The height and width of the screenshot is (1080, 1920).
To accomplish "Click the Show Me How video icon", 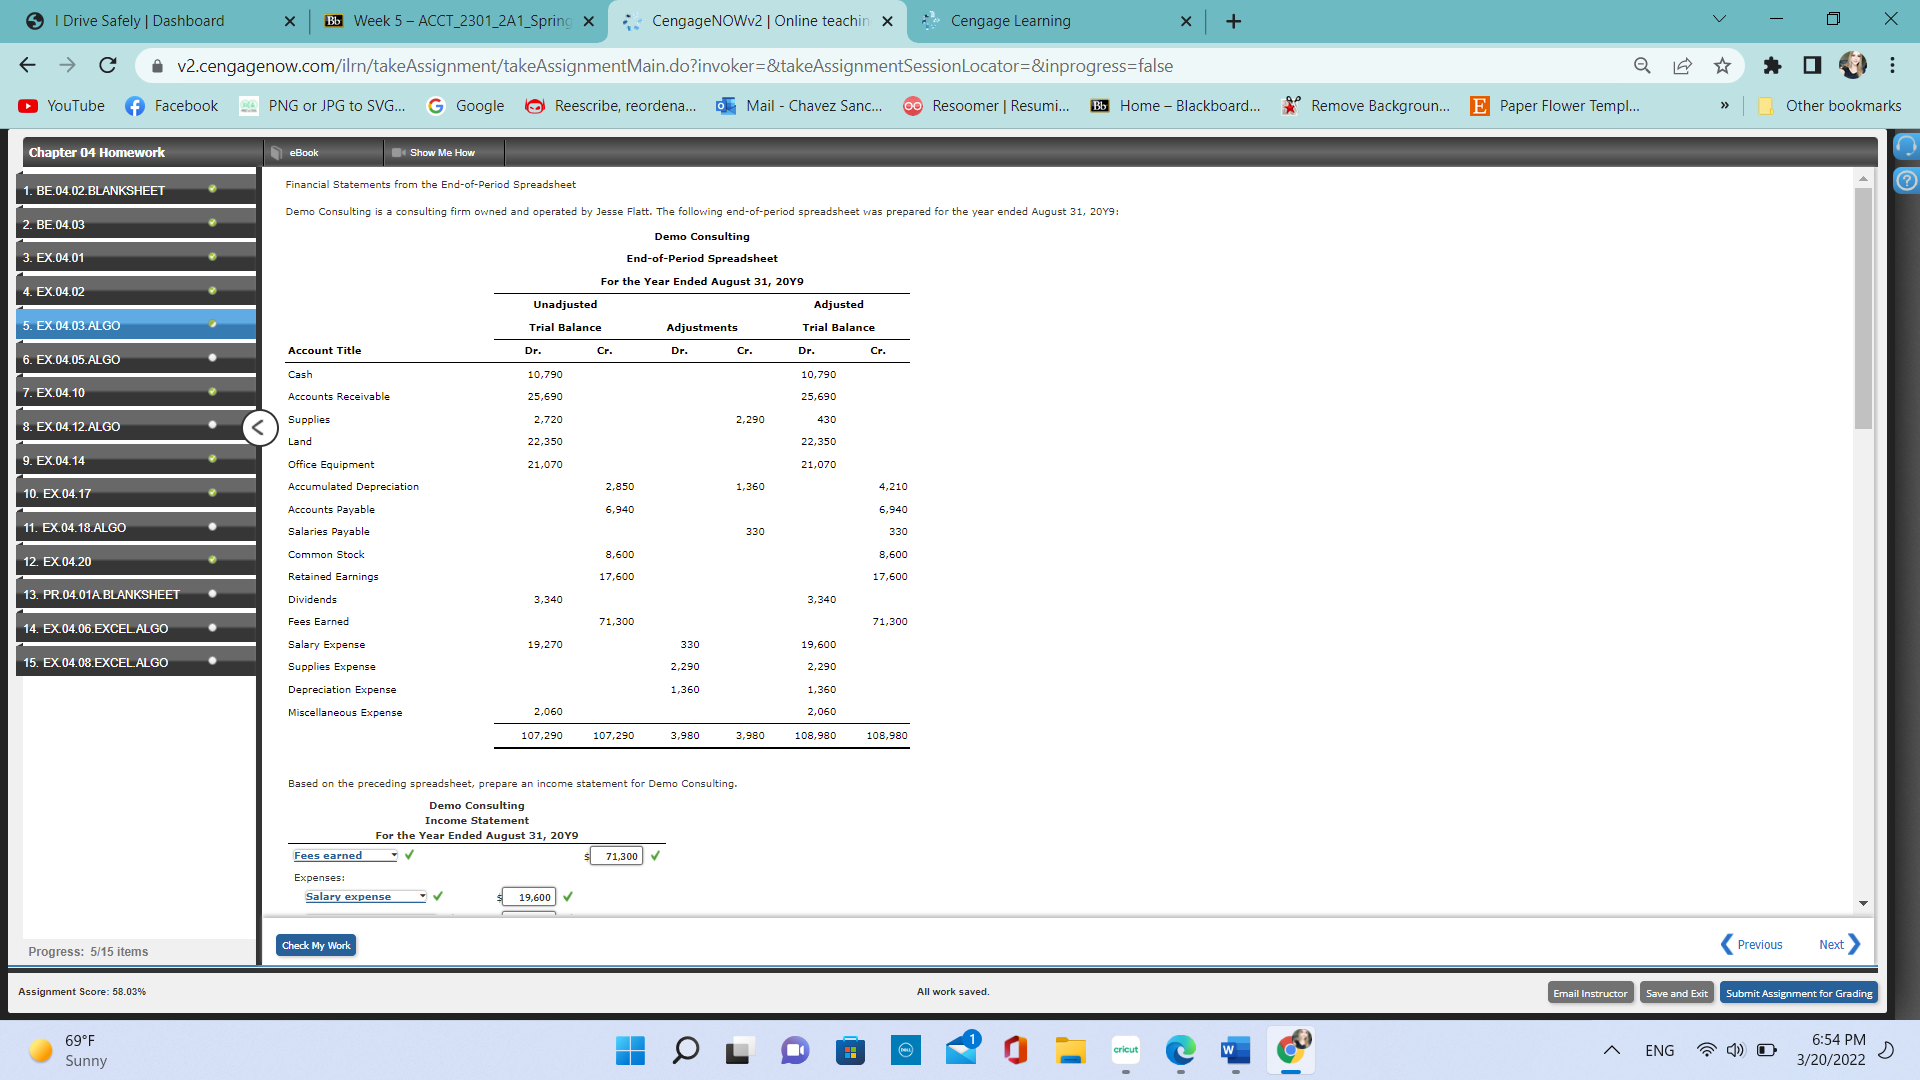I will pos(398,153).
